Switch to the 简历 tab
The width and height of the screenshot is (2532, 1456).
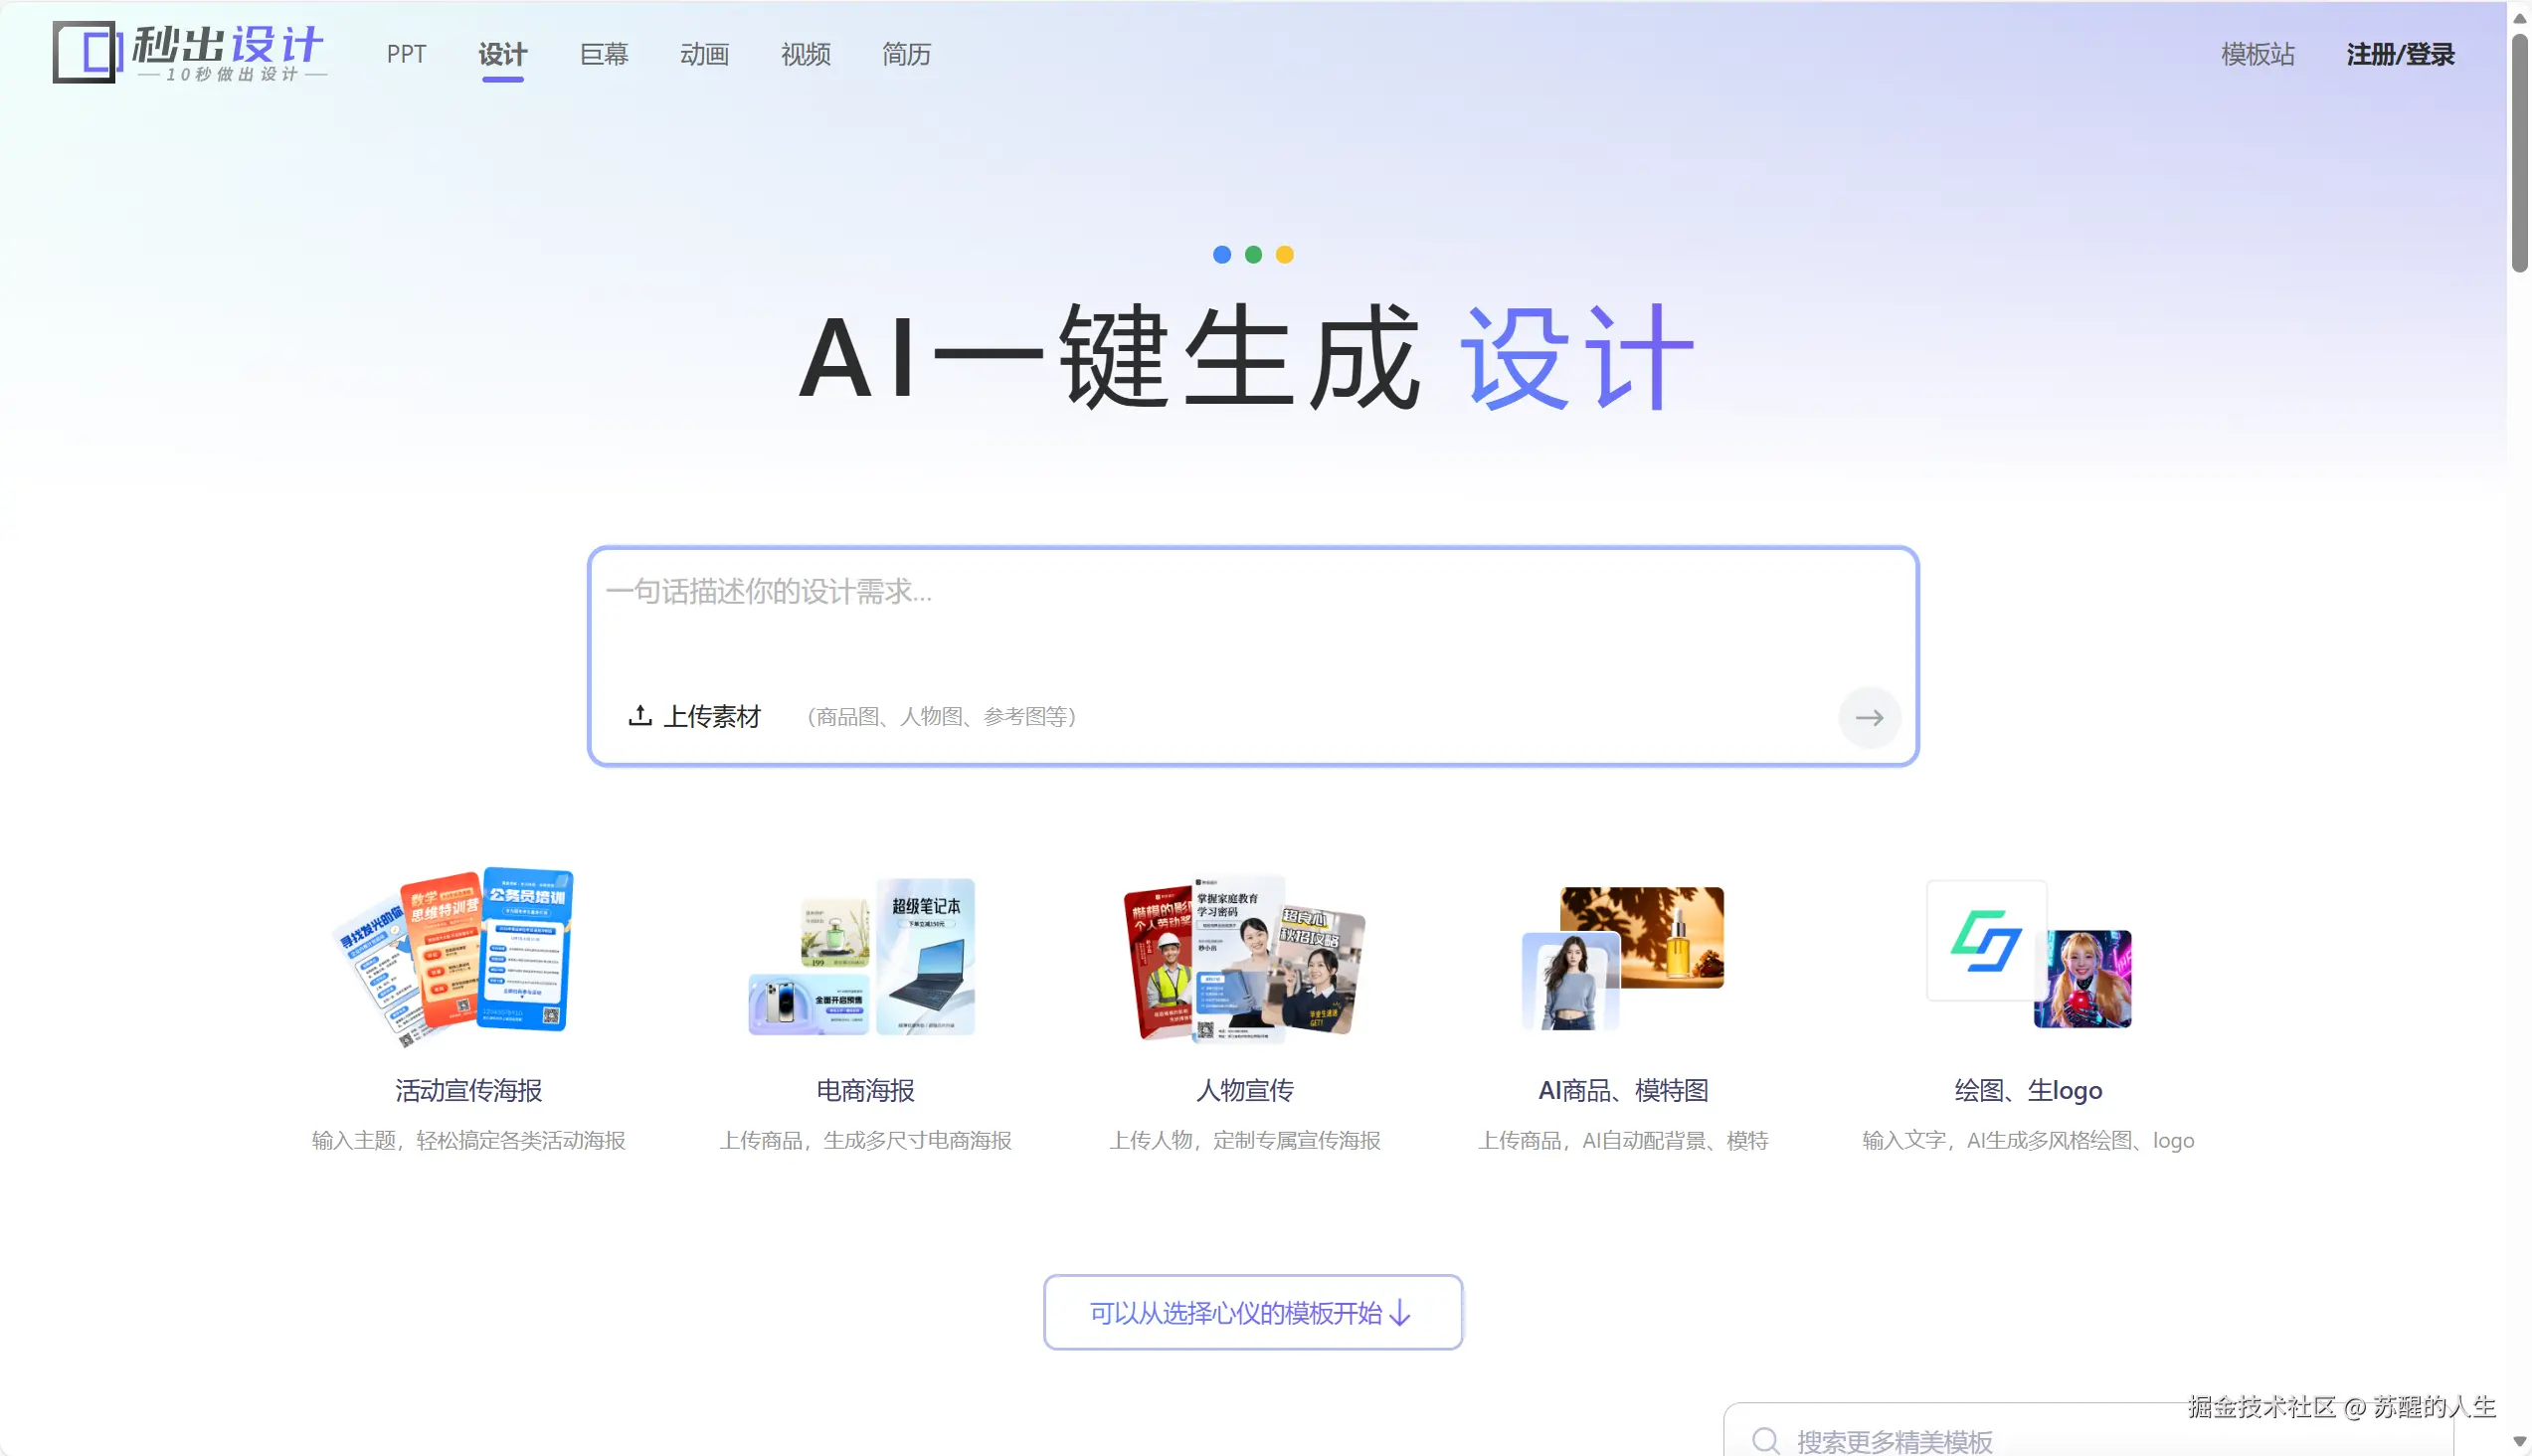coord(906,54)
